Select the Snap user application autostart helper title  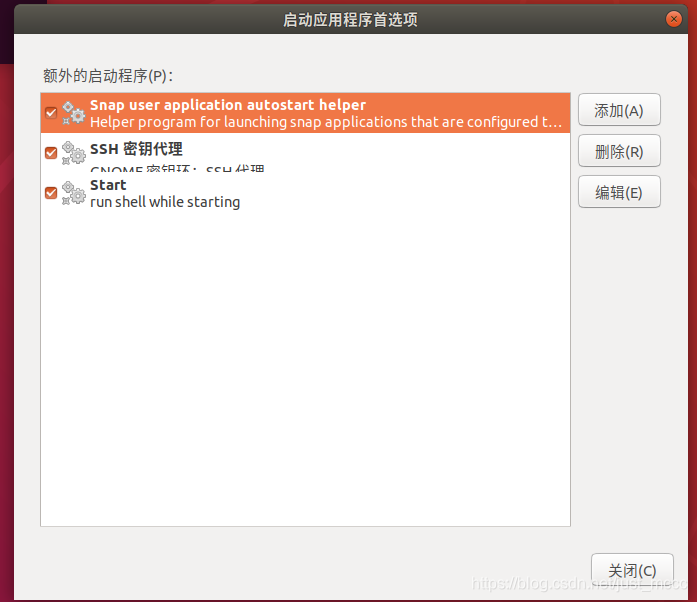tap(228, 105)
